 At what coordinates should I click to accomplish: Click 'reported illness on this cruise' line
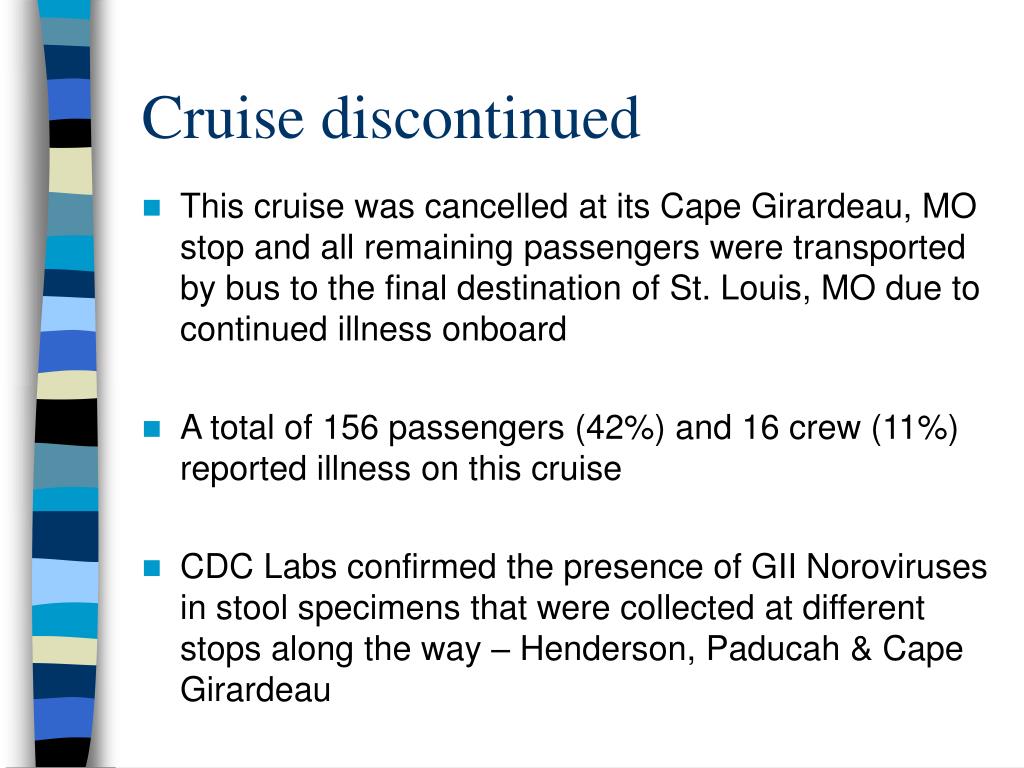point(400,469)
